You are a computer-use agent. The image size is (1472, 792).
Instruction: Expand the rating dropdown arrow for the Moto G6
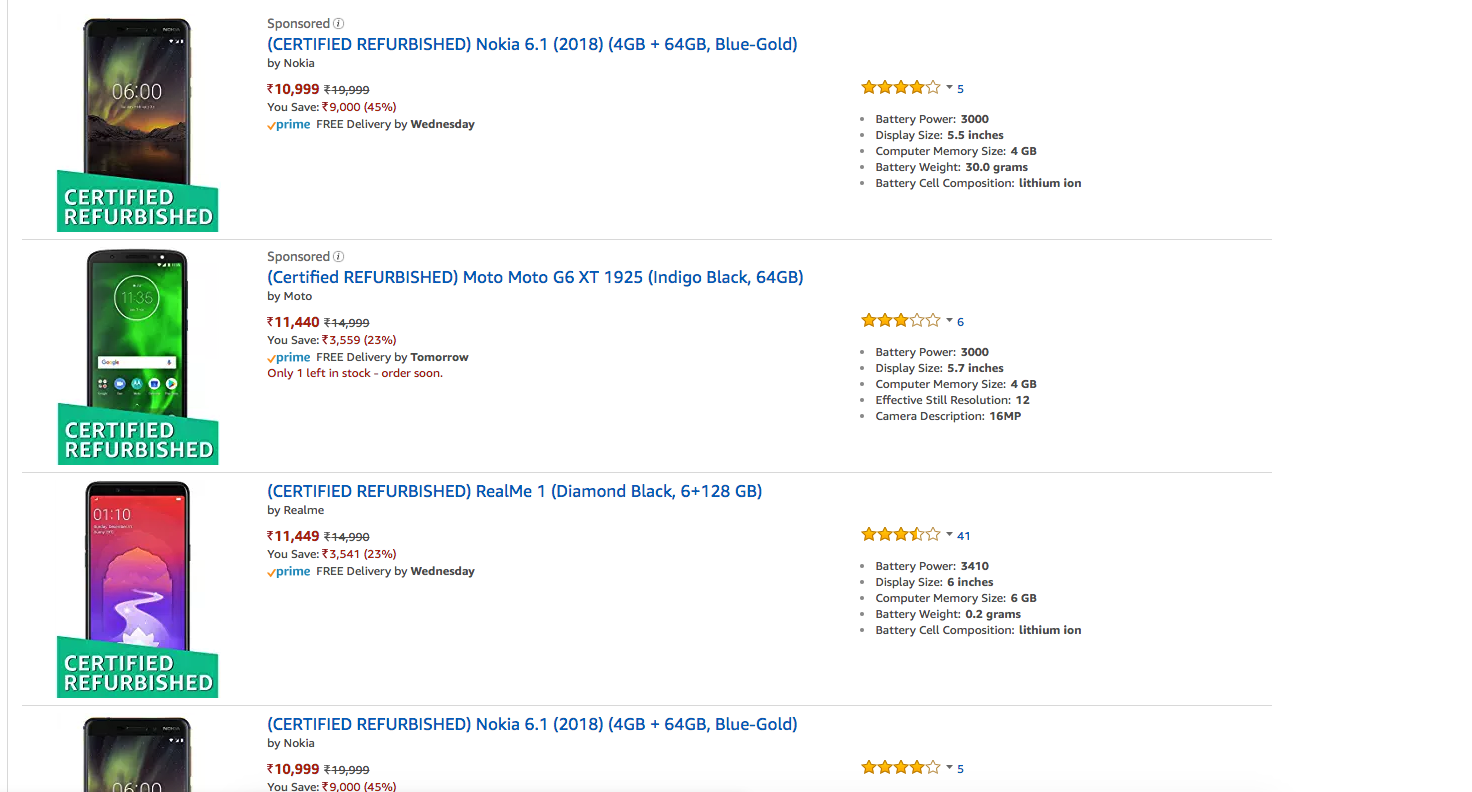[949, 321]
